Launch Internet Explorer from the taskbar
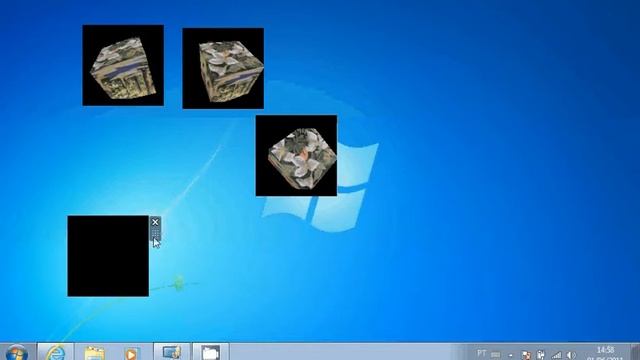The width and height of the screenshot is (640, 360). tap(56, 352)
